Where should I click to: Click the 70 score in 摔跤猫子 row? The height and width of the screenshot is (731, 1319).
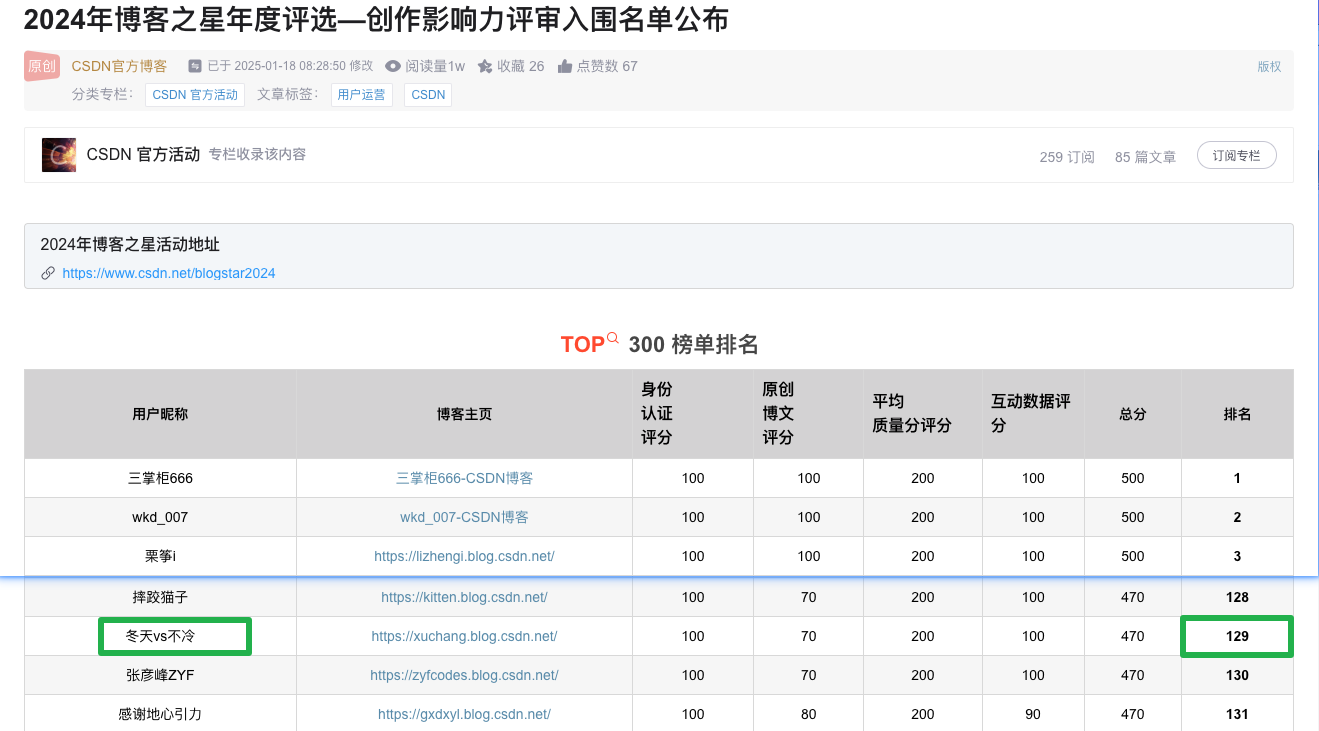click(x=809, y=597)
